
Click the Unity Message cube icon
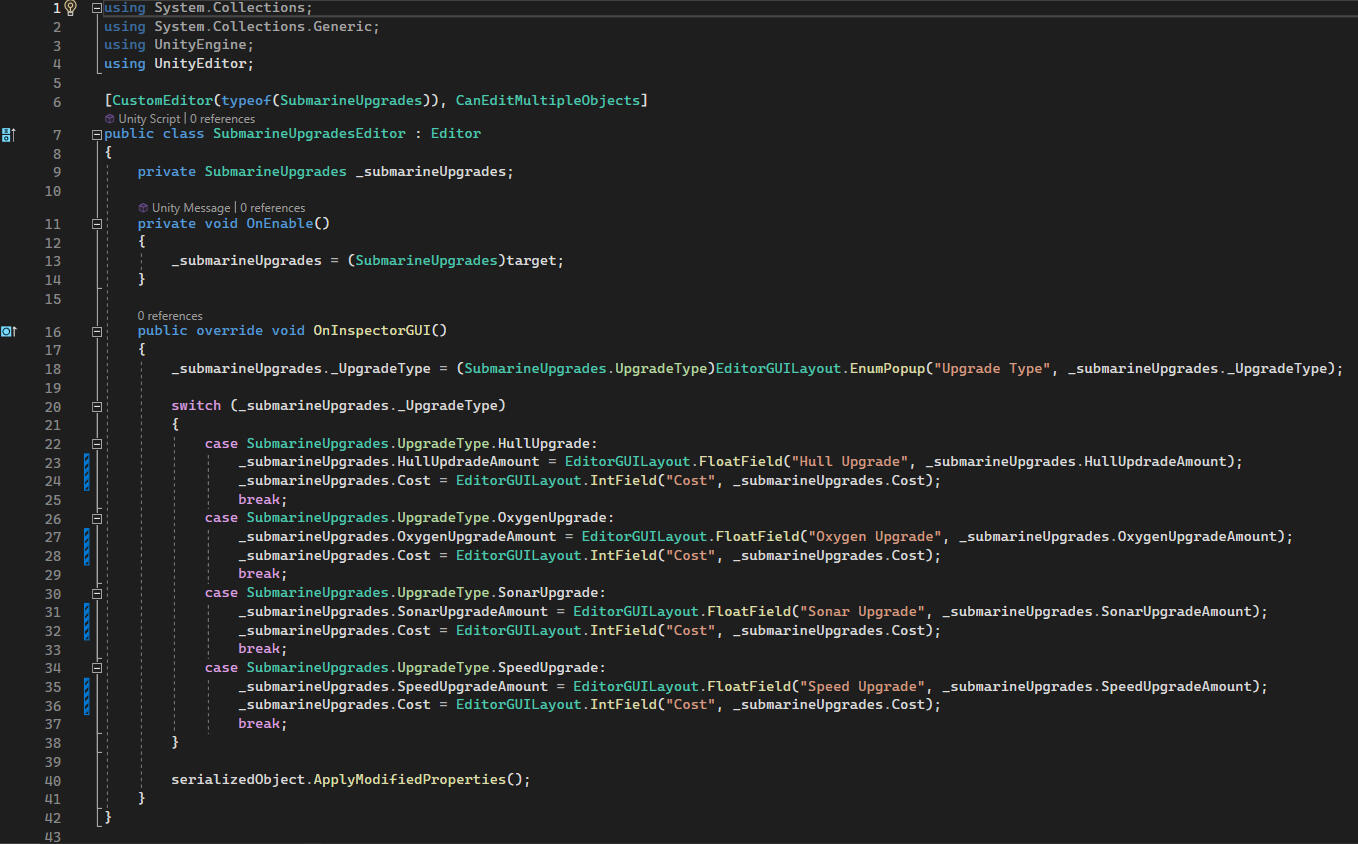[x=143, y=208]
